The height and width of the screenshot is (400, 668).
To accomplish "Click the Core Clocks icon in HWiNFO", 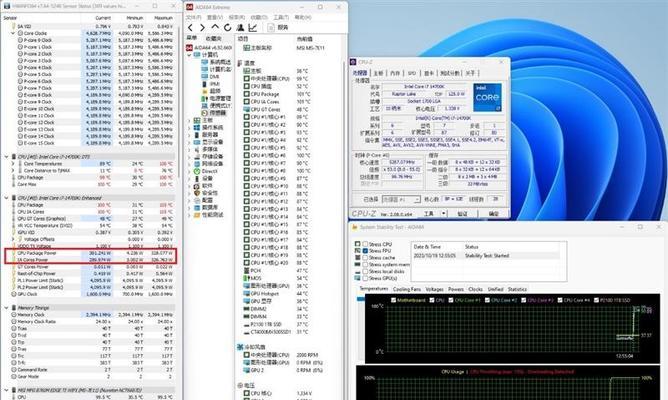I will (20, 33).
